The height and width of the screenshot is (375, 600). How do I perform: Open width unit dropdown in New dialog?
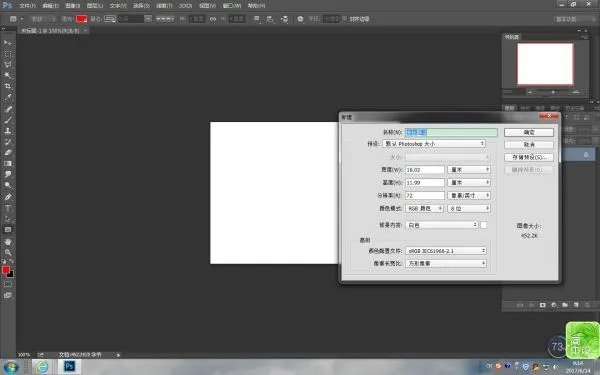(469, 170)
